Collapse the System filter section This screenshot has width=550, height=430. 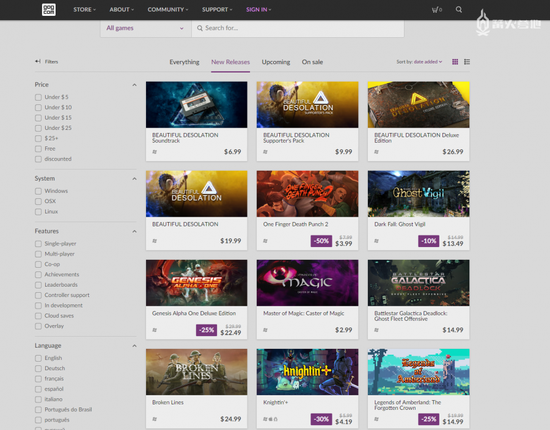click(134, 179)
